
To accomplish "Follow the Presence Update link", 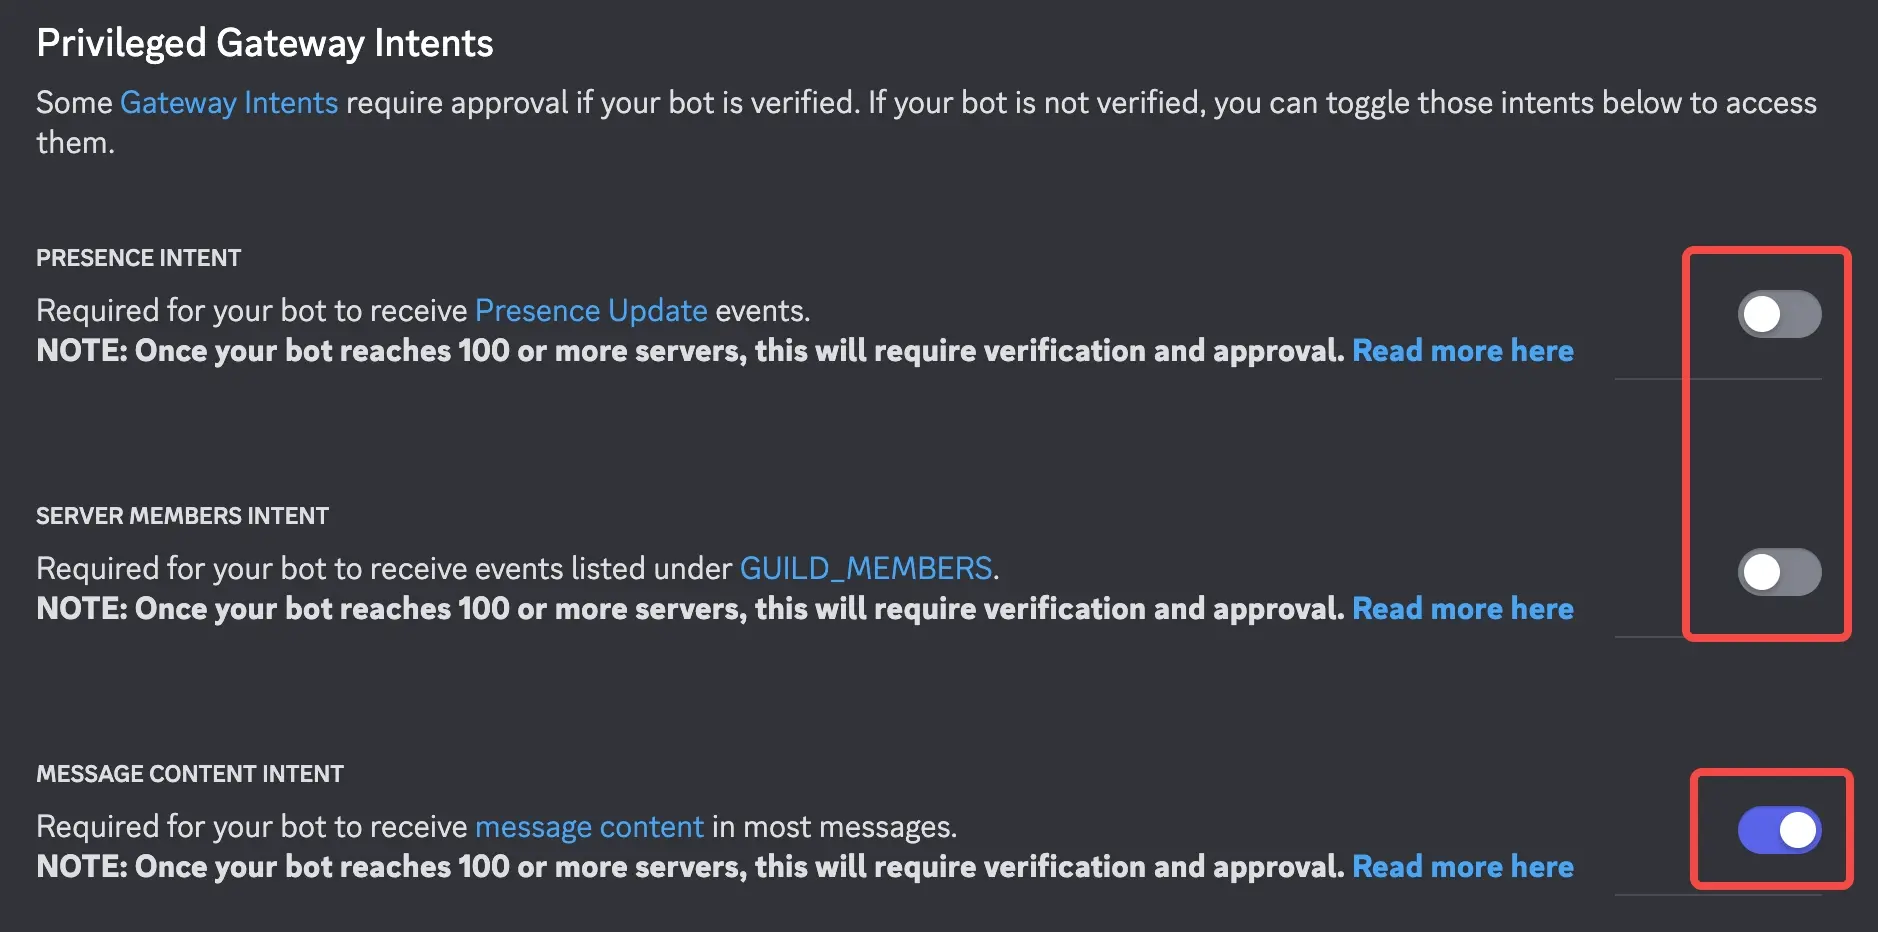I will [591, 311].
